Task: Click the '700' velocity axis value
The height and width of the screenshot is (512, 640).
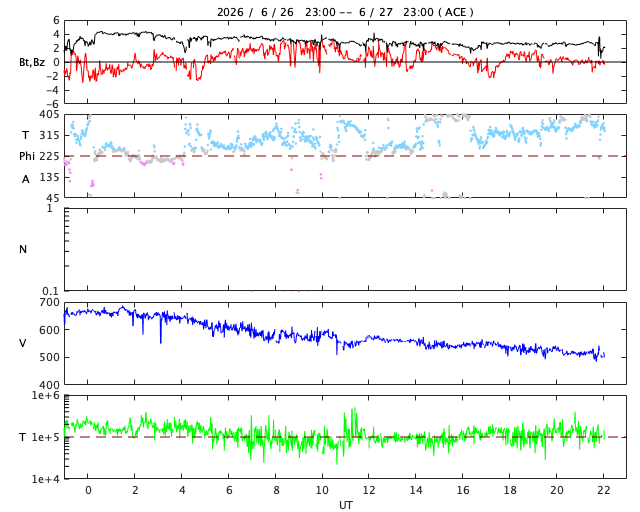Action: click(49, 303)
